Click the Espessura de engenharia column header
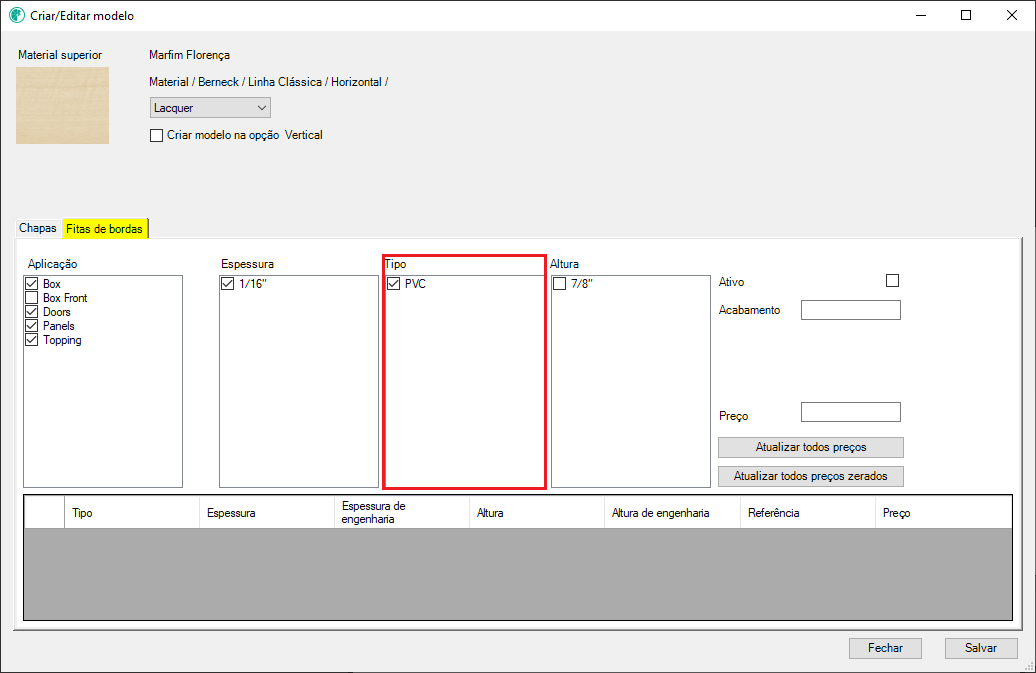This screenshot has height=673, width=1036. click(402, 513)
